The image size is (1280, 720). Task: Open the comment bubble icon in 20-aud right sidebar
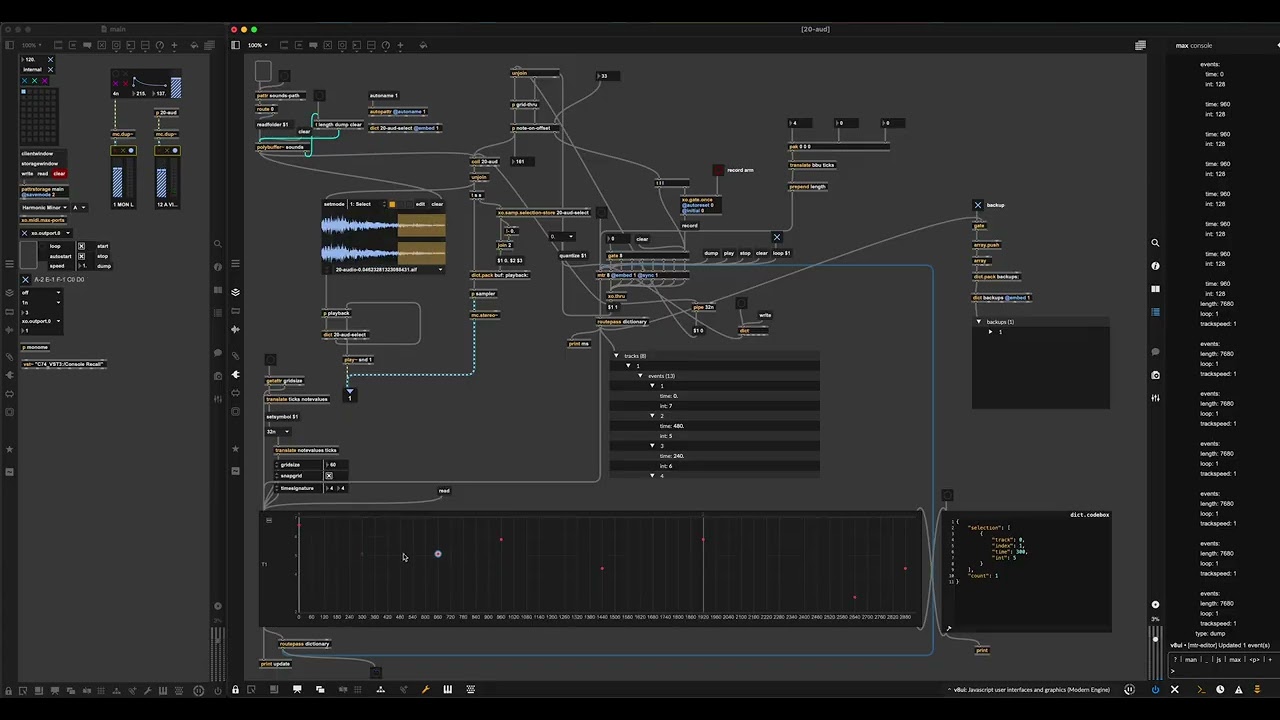pyautogui.click(x=1155, y=352)
